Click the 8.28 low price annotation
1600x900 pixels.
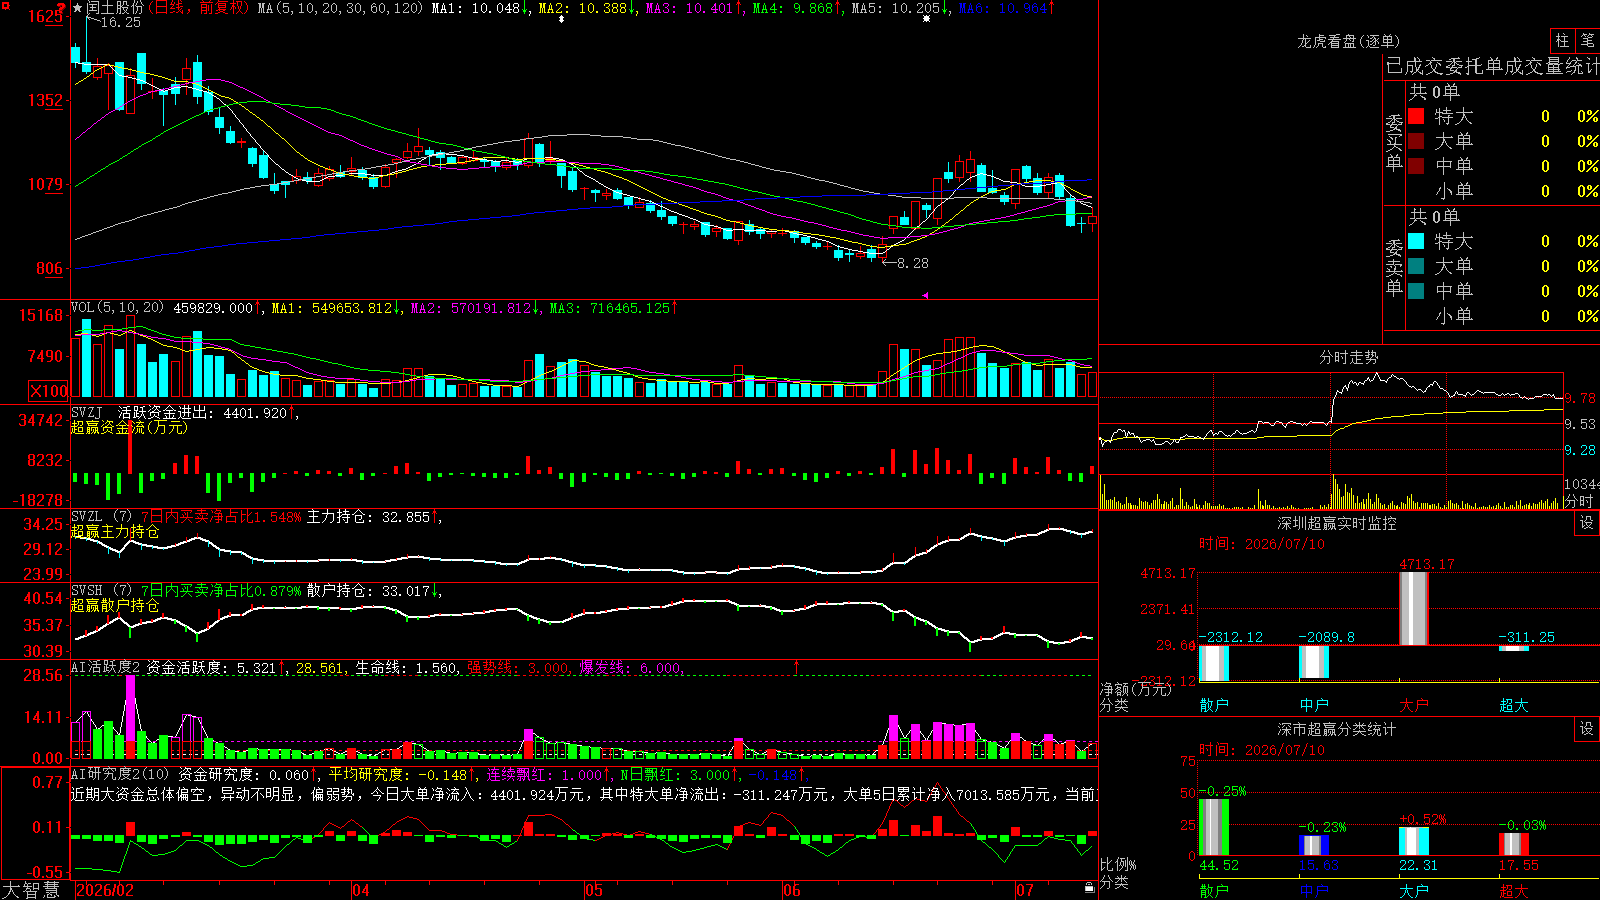click(912, 263)
